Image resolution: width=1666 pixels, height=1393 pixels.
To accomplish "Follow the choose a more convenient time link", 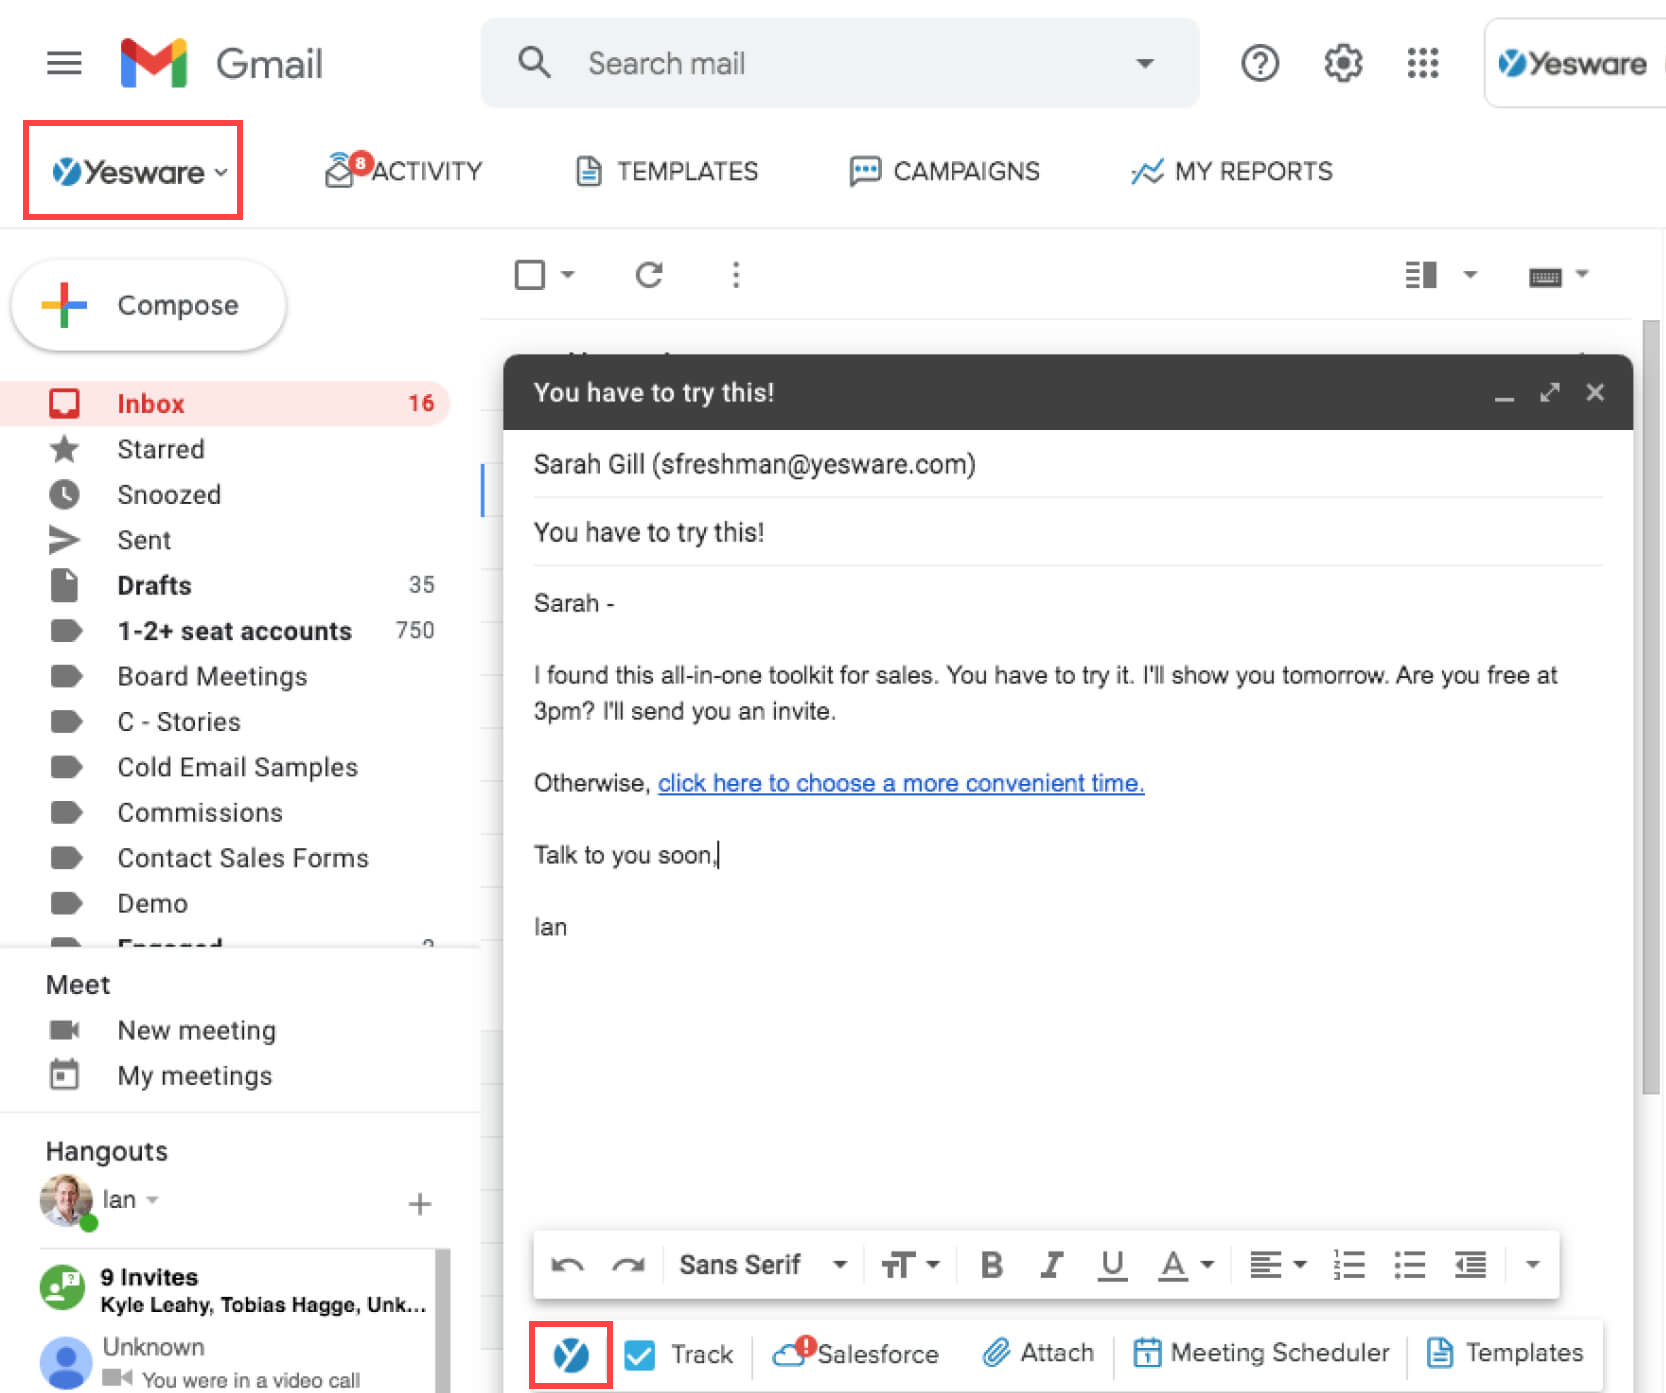I will coord(900,783).
